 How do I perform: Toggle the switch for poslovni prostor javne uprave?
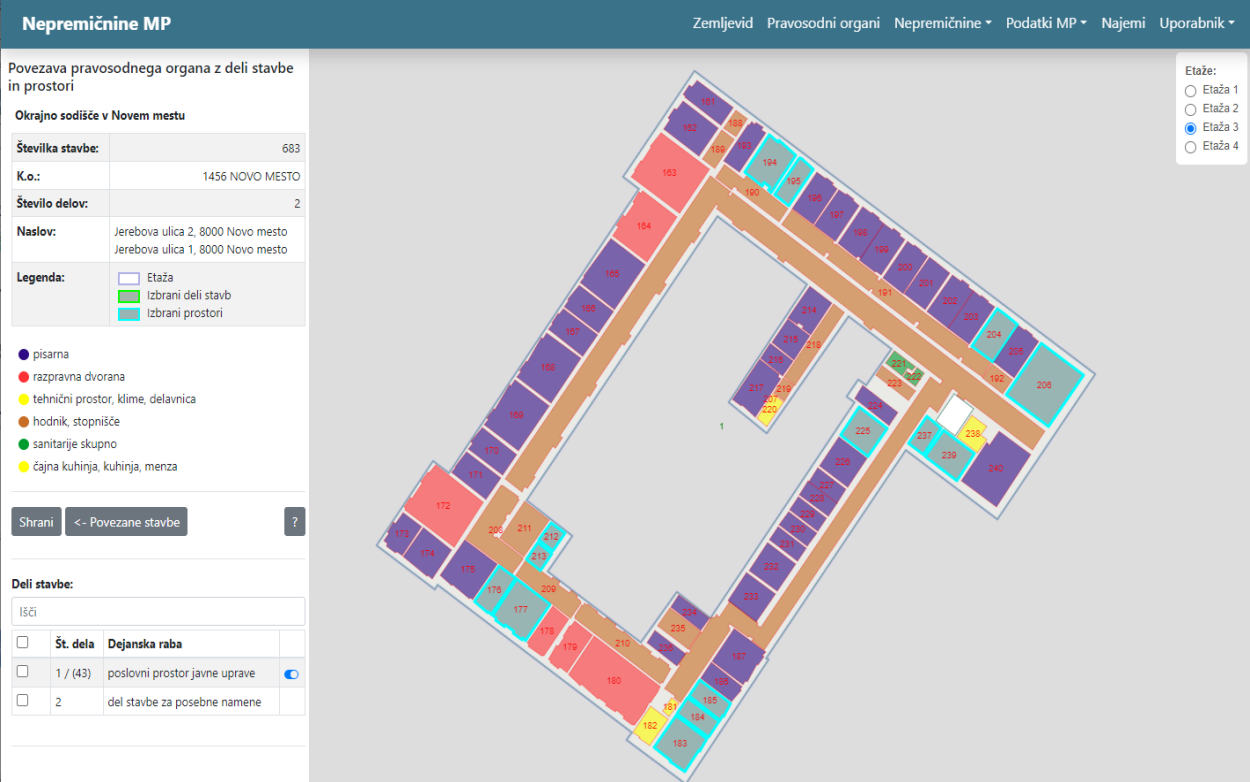point(292,674)
